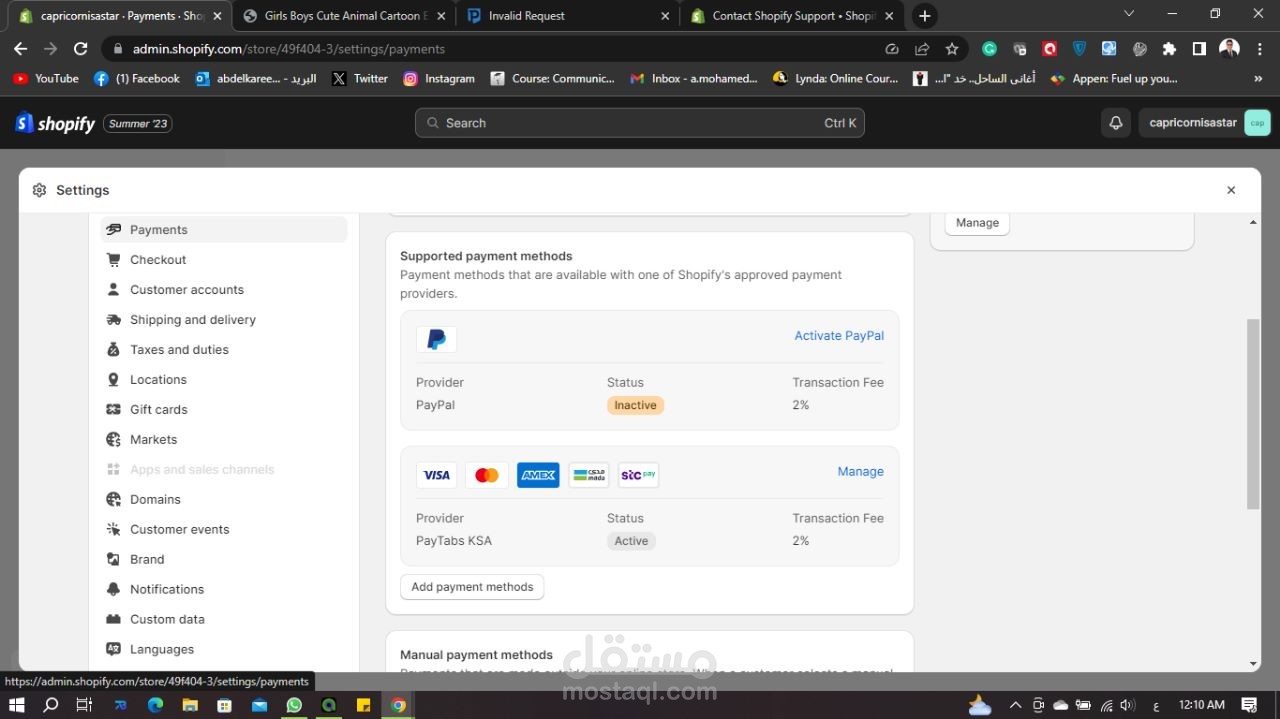
Task: Click Add payment methods button
Action: 472,587
